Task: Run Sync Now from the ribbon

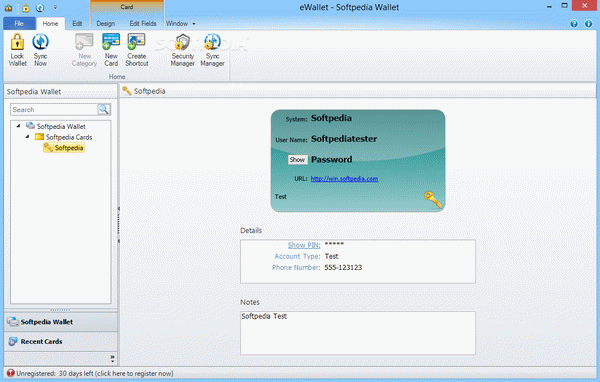Action: point(41,50)
